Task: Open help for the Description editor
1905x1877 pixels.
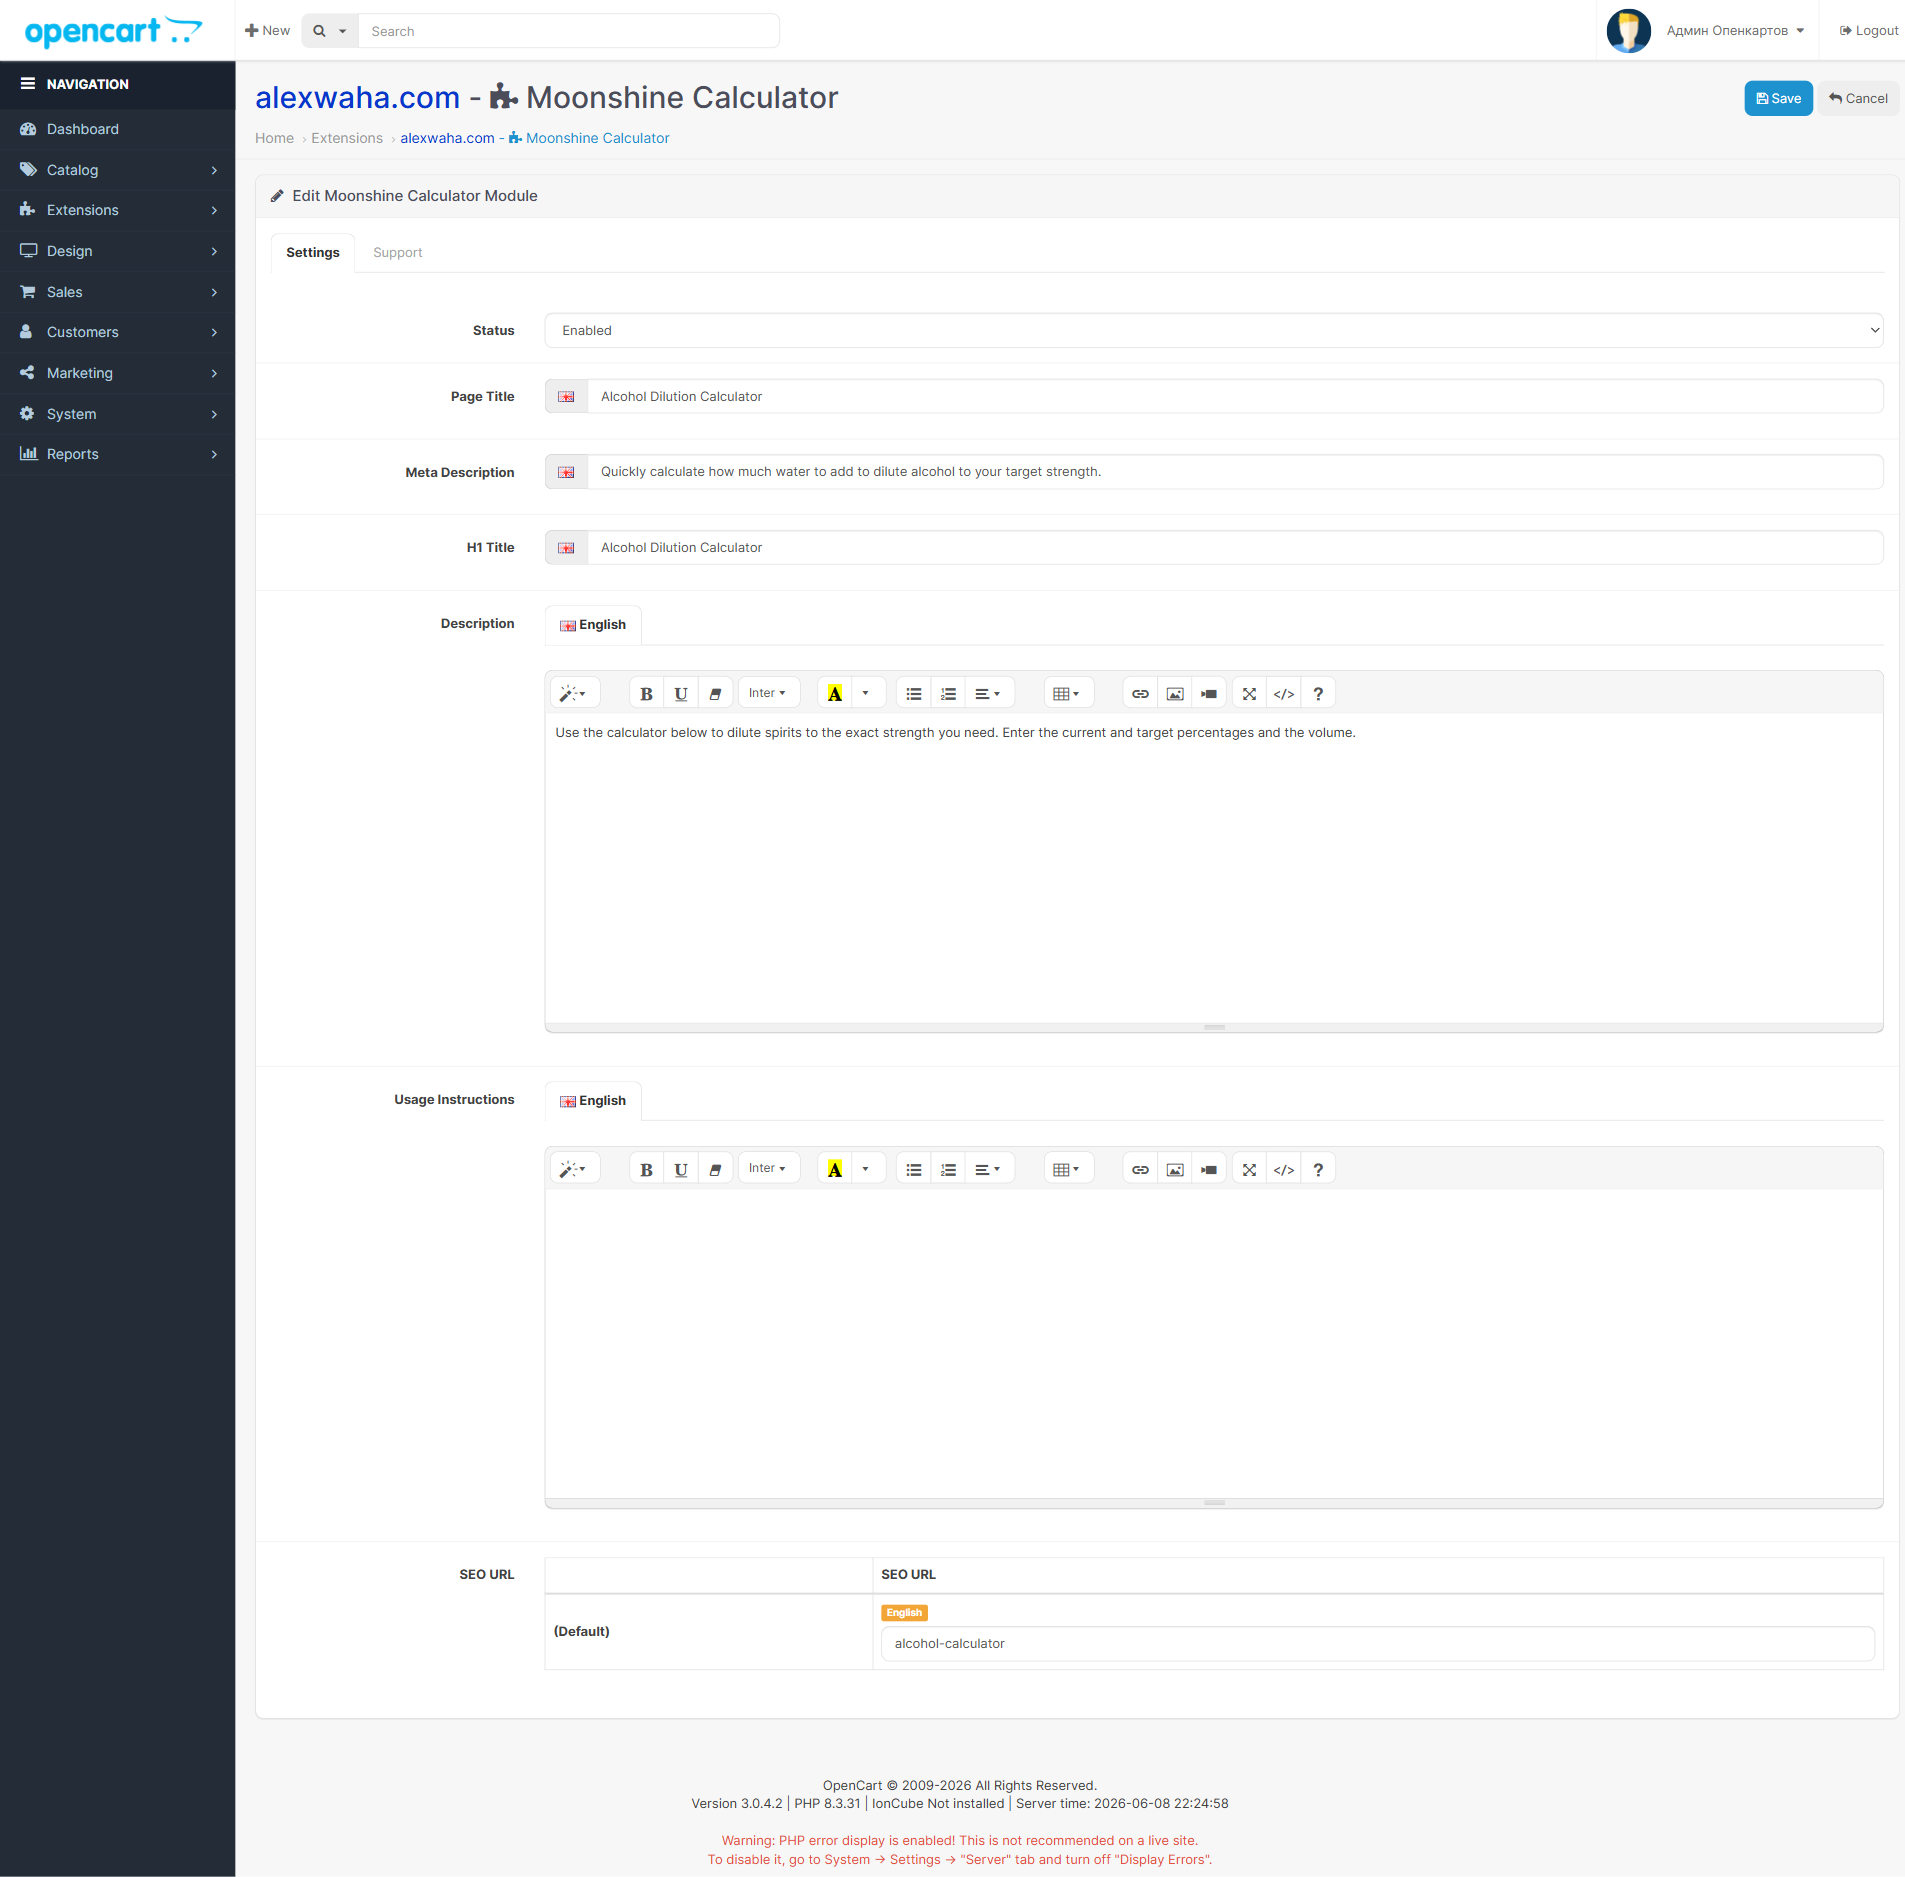Action: pyautogui.click(x=1318, y=693)
